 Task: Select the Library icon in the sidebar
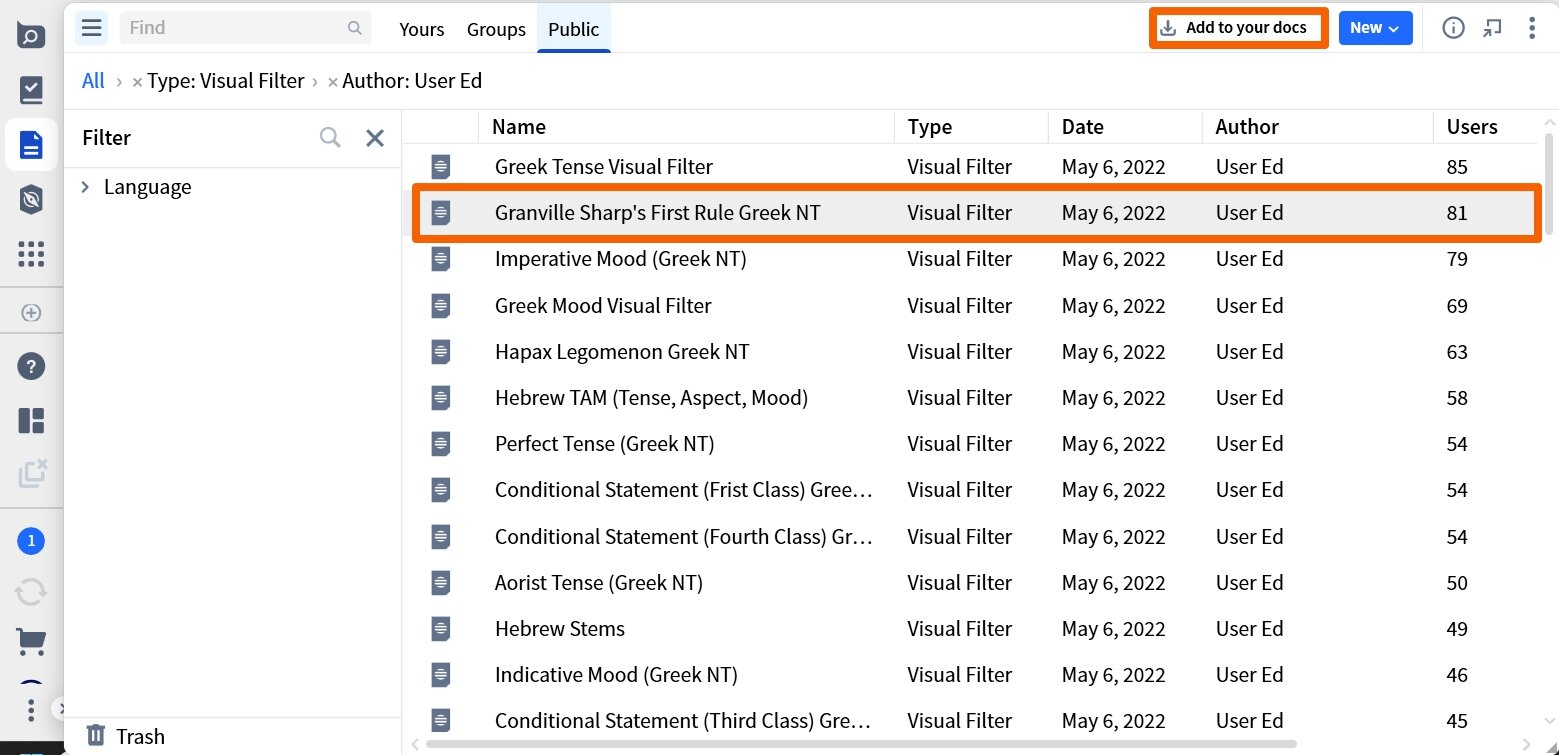(x=32, y=90)
